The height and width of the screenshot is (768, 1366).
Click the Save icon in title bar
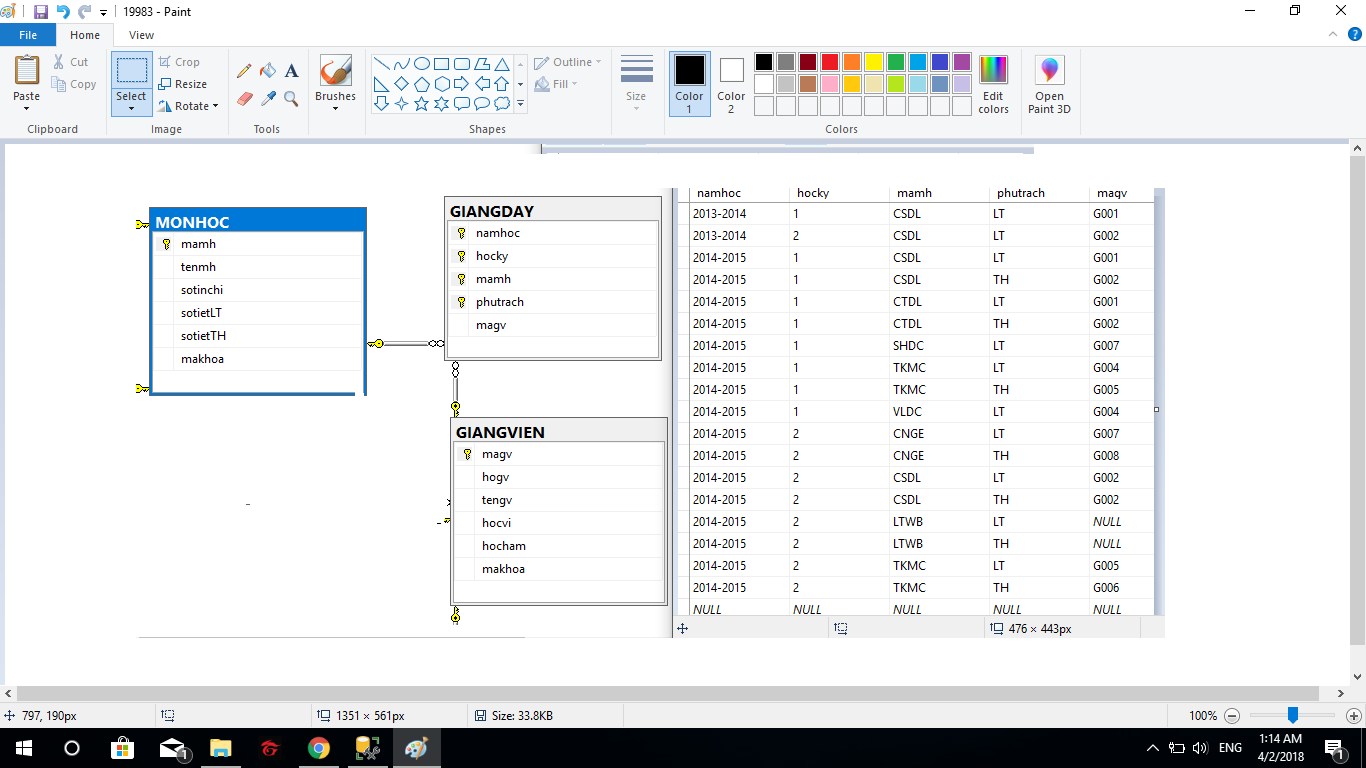click(40, 12)
